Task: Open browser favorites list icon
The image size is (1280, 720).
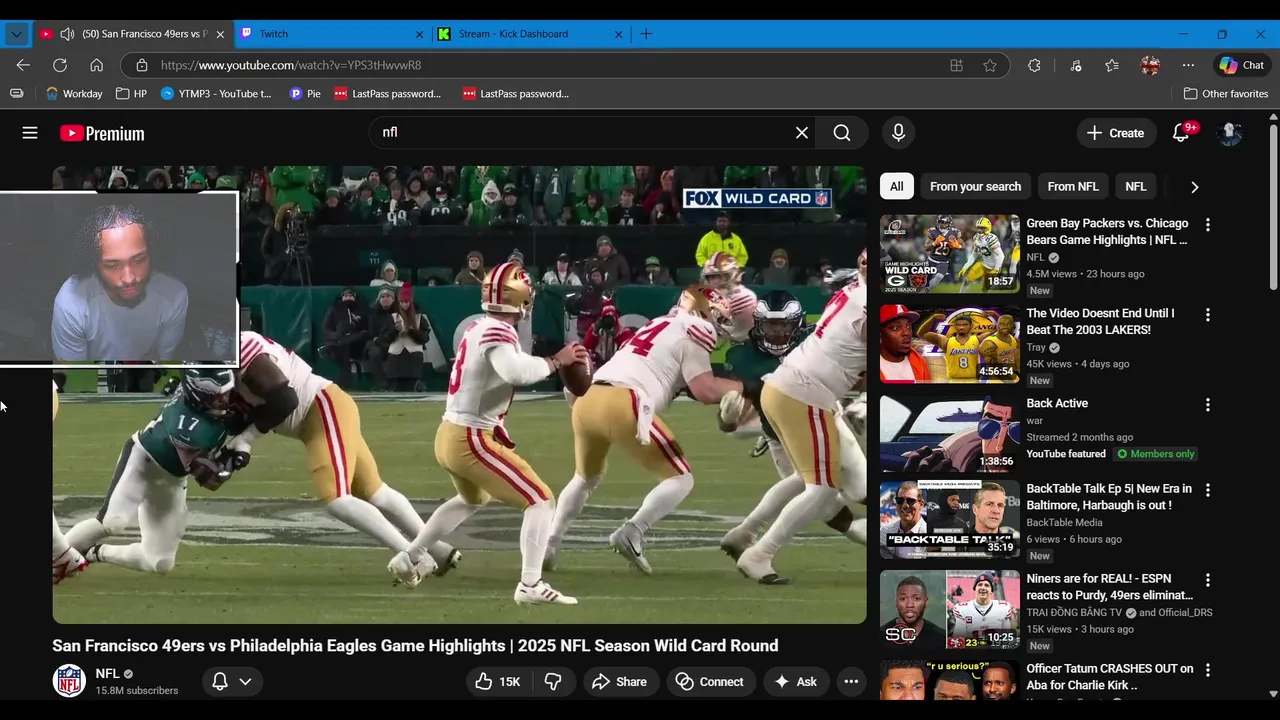Action: (x=1112, y=65)
